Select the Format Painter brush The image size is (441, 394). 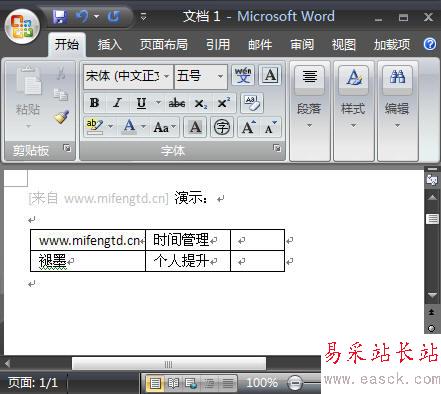pos(61,117)
